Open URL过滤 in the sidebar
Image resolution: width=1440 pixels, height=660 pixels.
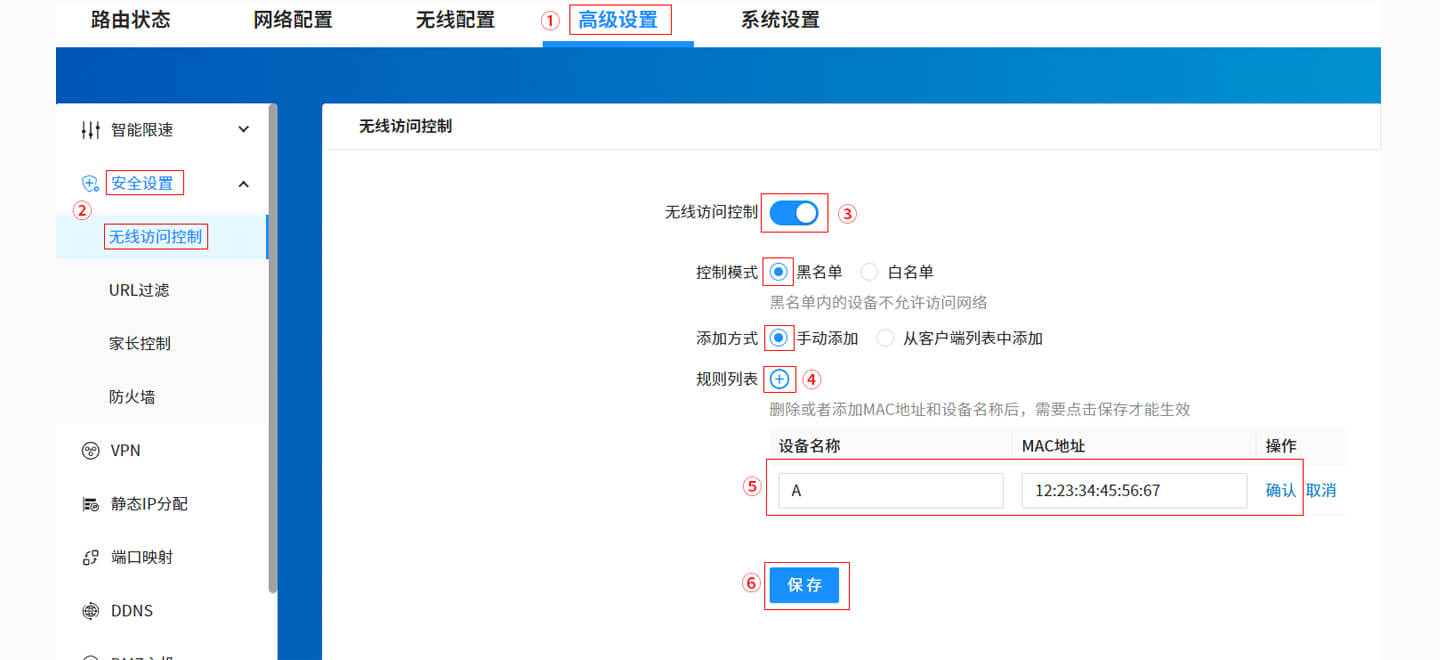(137, 289)
